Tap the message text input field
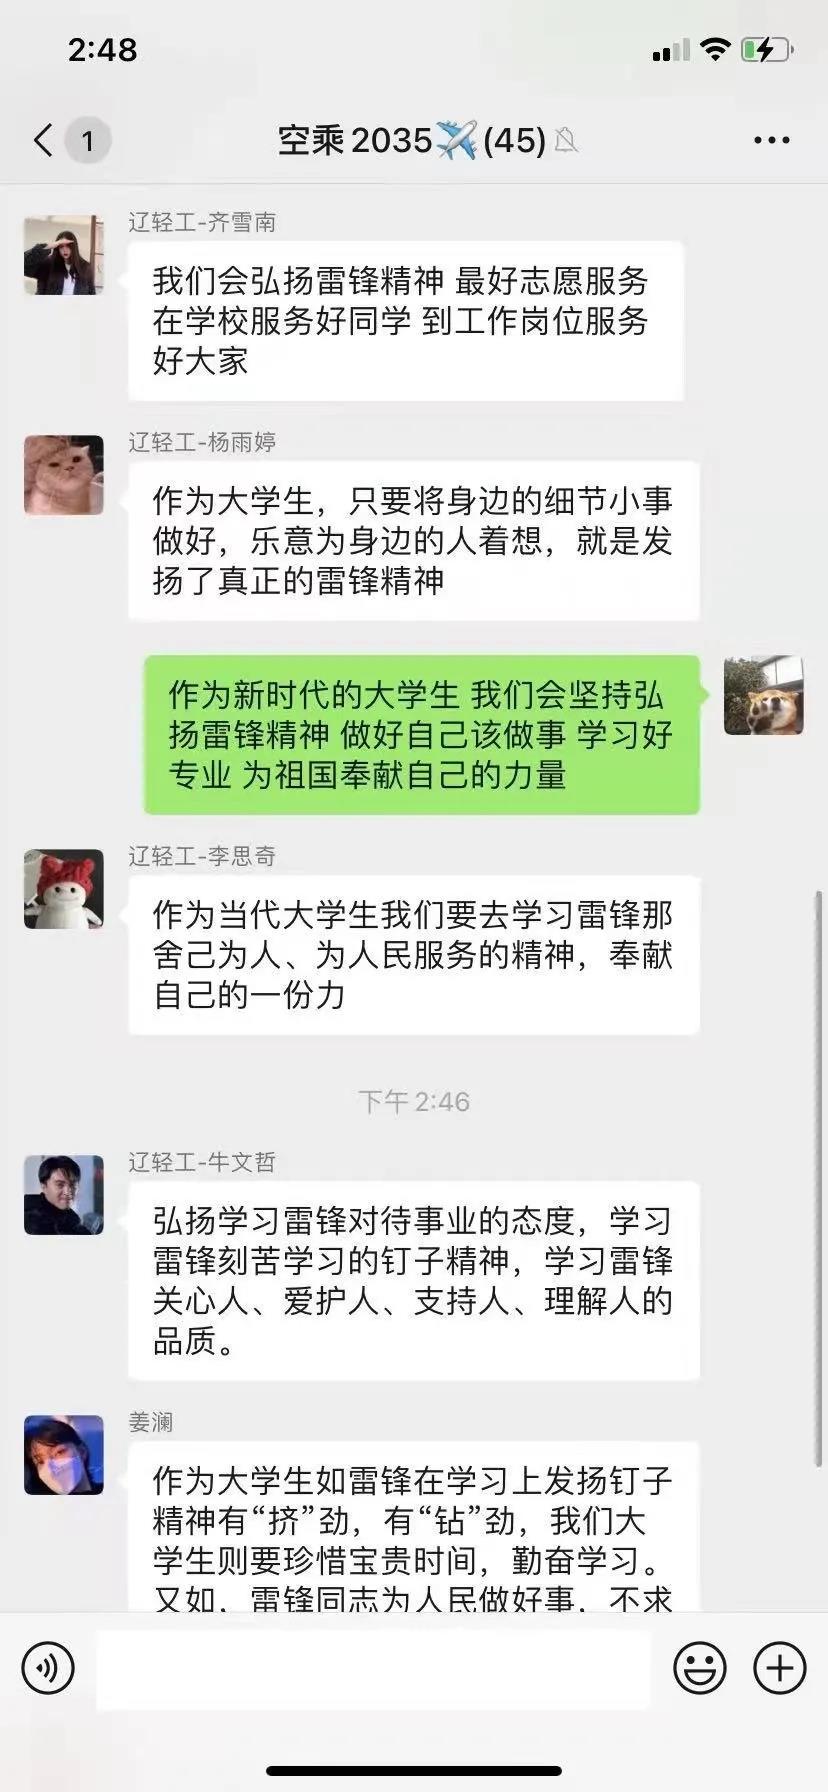This screenshot has width=828, height=1792. 374,1669
